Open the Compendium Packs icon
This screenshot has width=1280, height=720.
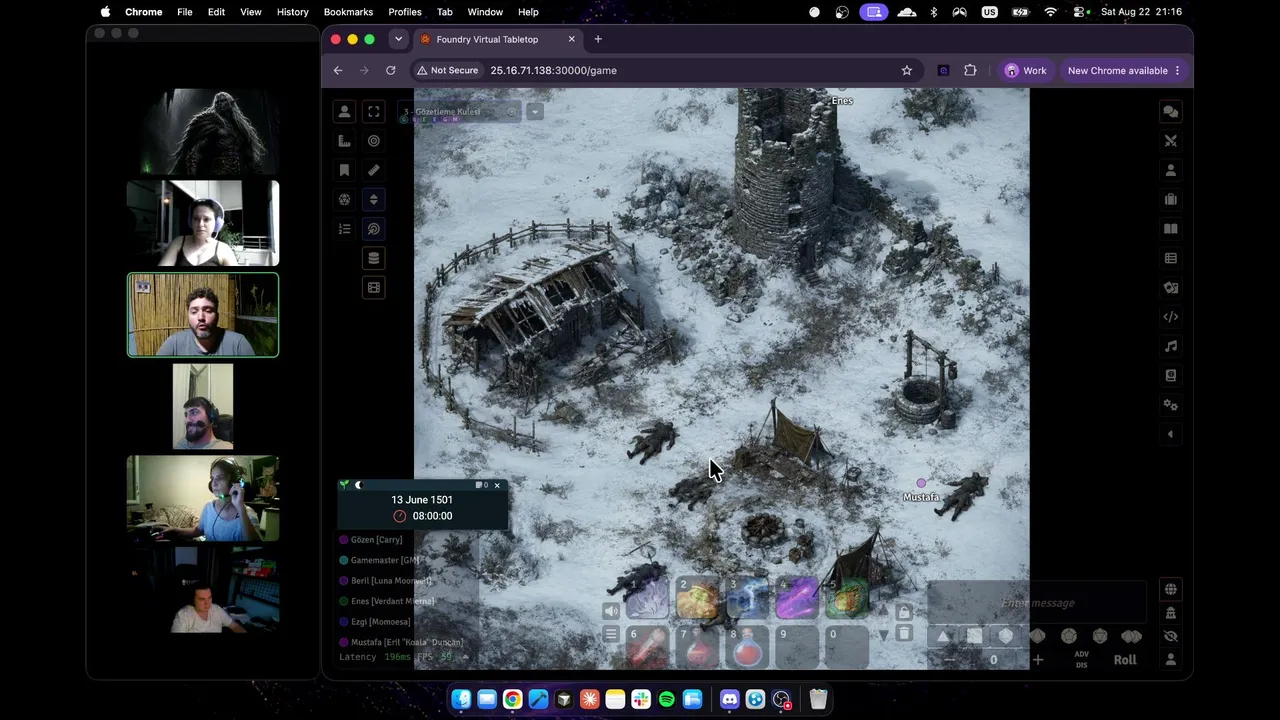1171,375
